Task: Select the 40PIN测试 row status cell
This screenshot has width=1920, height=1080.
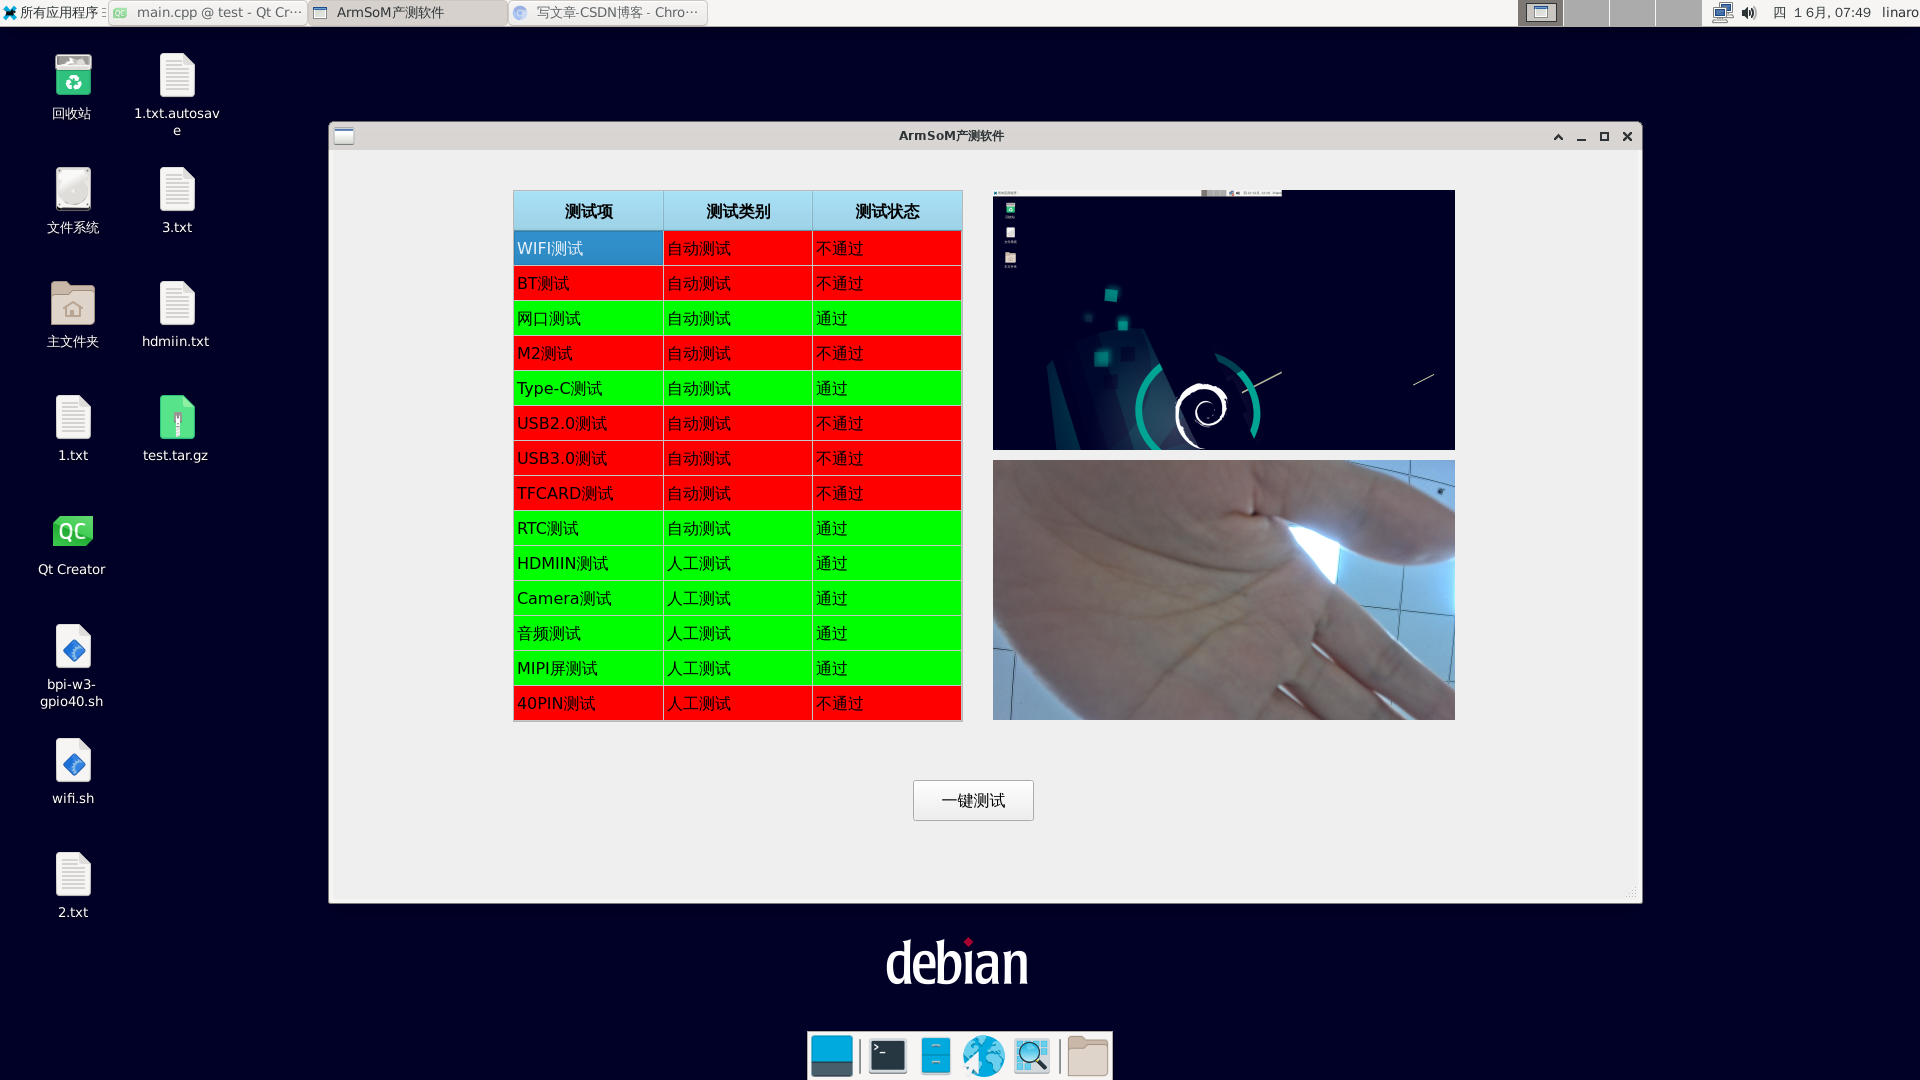Action: 886,703
